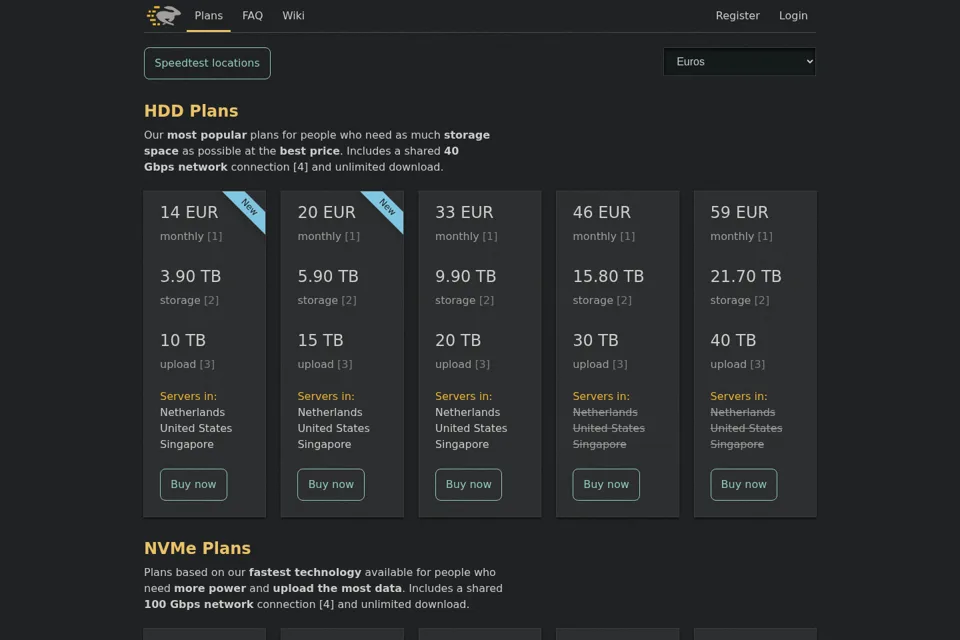The height and width of the screenshot is (640, 960).
Task: Click the 14 EUR price text
Action: [189, 213]
